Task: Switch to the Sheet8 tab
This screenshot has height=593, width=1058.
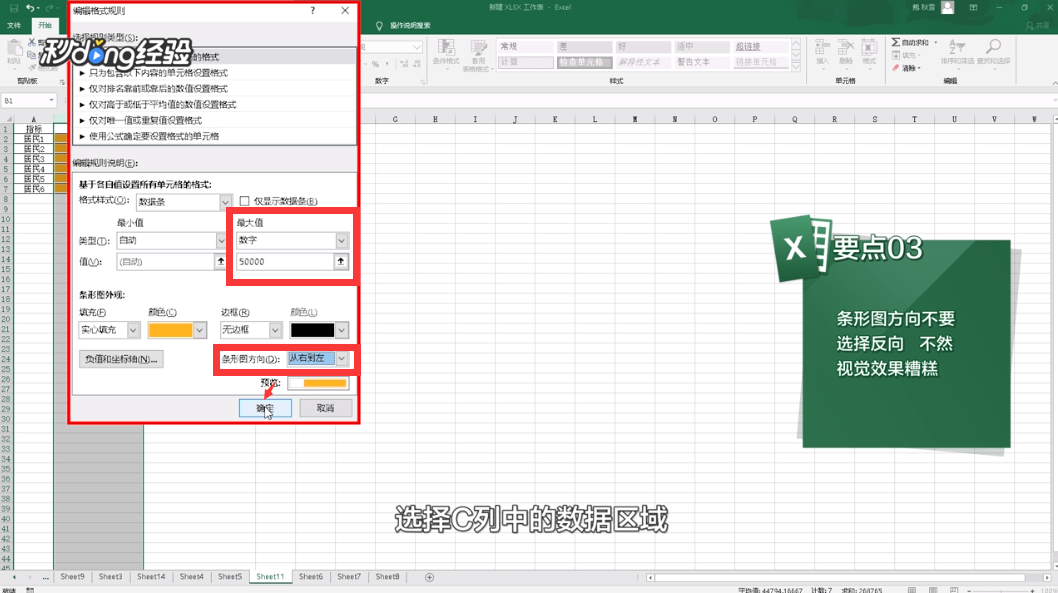Action: pos(387,577)
